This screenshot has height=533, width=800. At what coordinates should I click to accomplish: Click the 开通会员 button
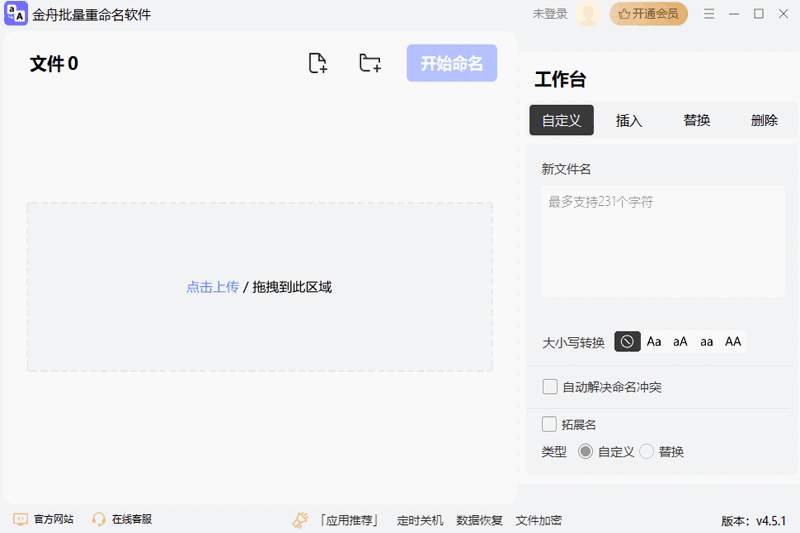648,14
